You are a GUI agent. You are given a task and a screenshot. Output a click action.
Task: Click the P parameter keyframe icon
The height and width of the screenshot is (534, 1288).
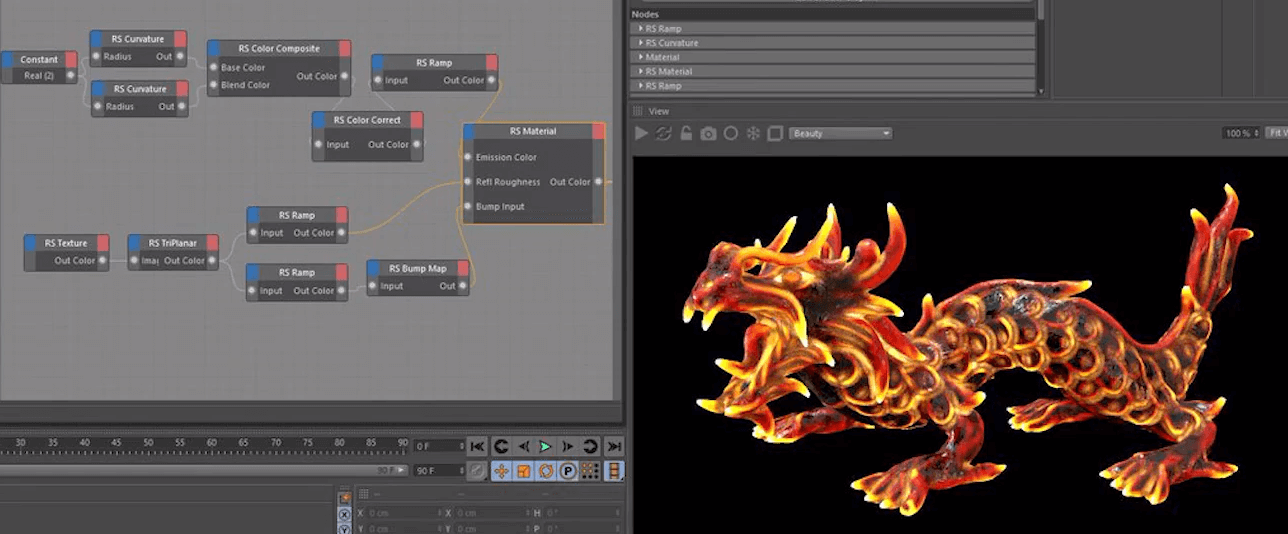568,471
